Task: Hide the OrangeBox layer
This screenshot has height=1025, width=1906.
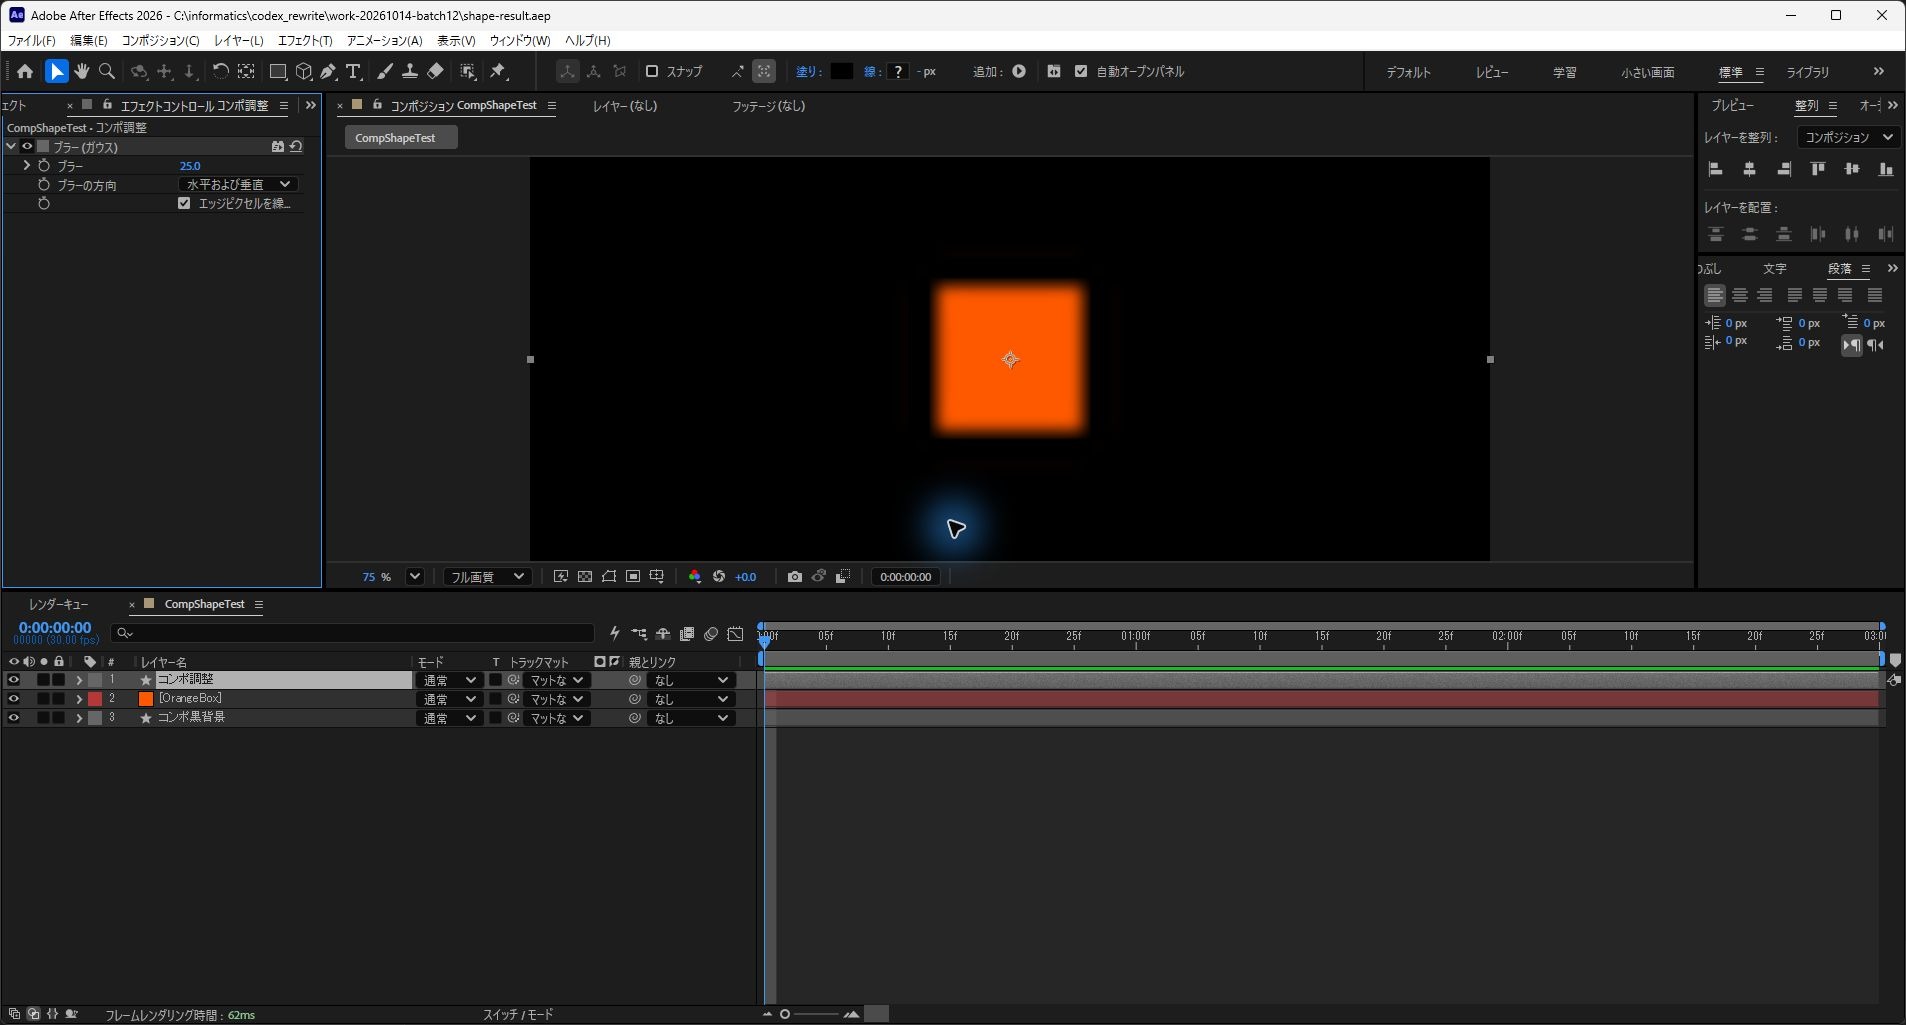Action: 13,699
